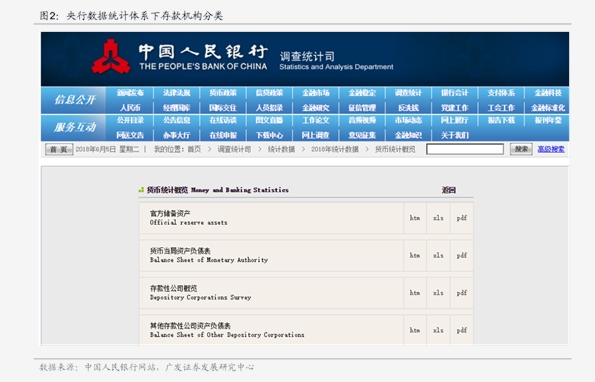595x382 pixels.
Task: Click into the search text field
Action: 465,149
